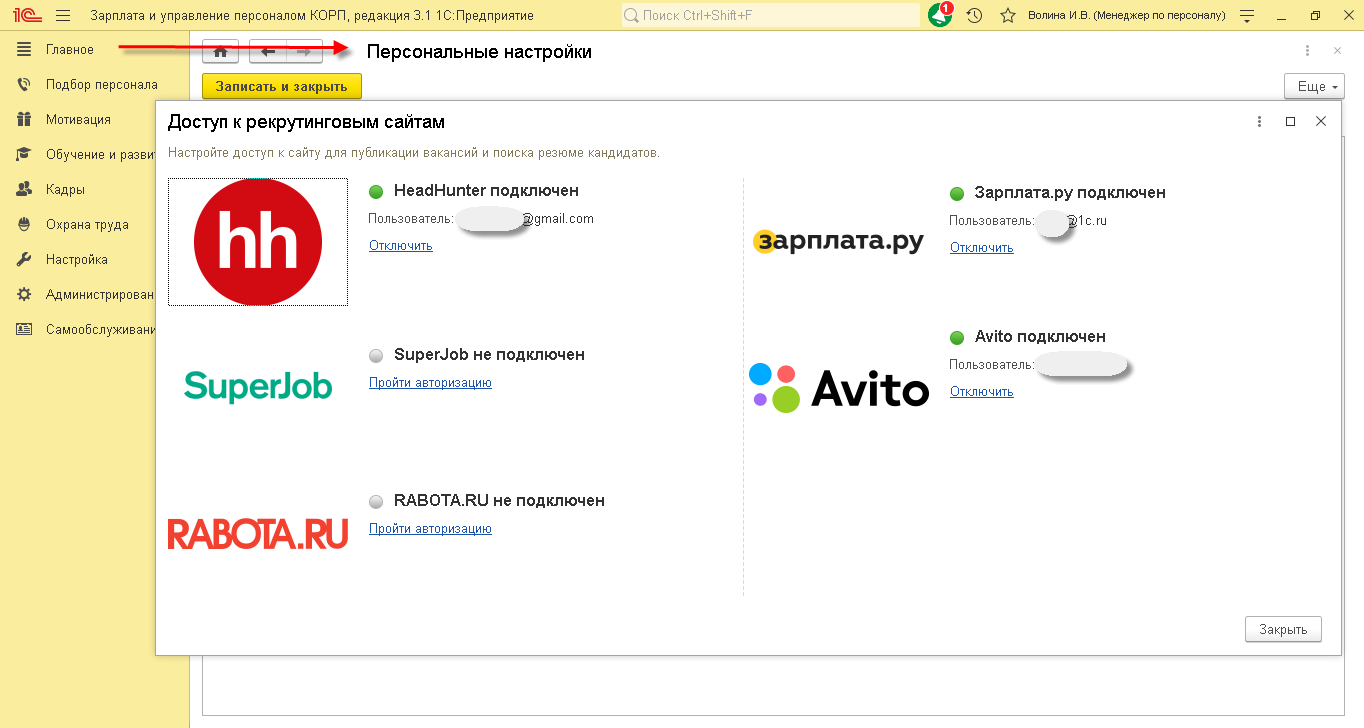Close recruiting sites dialog with X
The width and height of the screenshot is (1364, 728).
click(1321, 122)
